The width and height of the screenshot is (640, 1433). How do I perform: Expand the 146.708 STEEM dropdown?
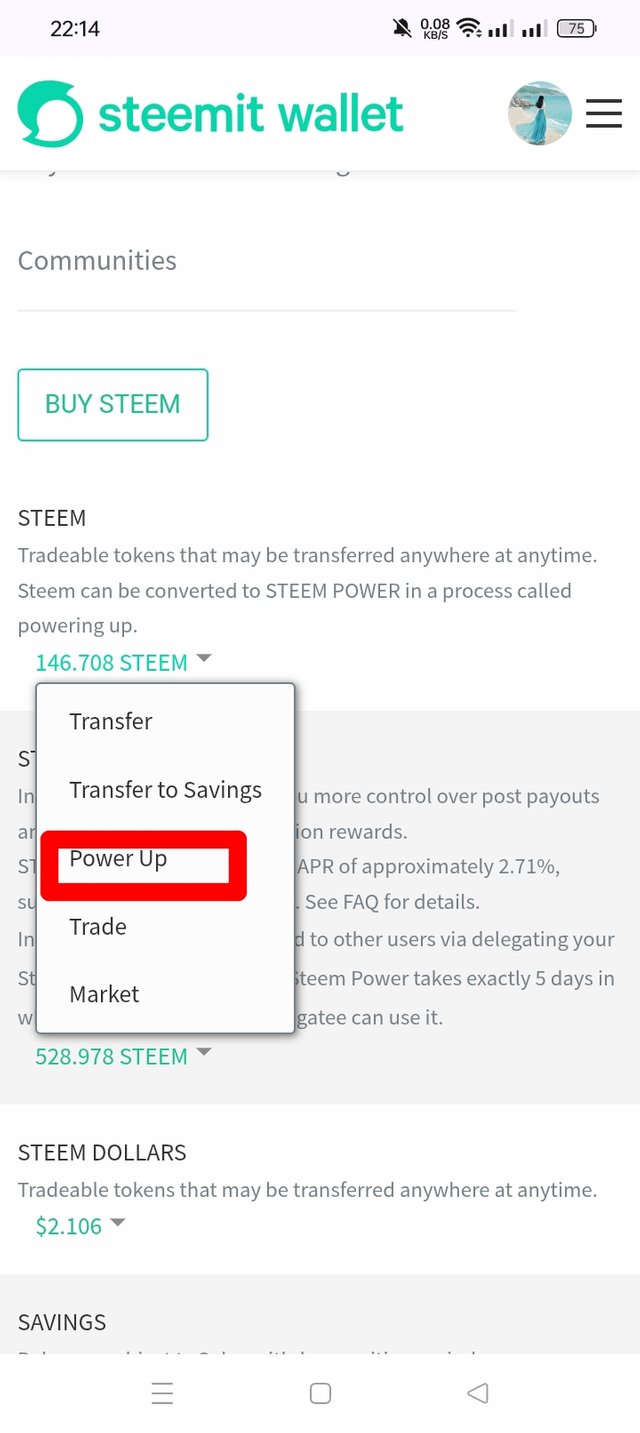pos(123,662)
